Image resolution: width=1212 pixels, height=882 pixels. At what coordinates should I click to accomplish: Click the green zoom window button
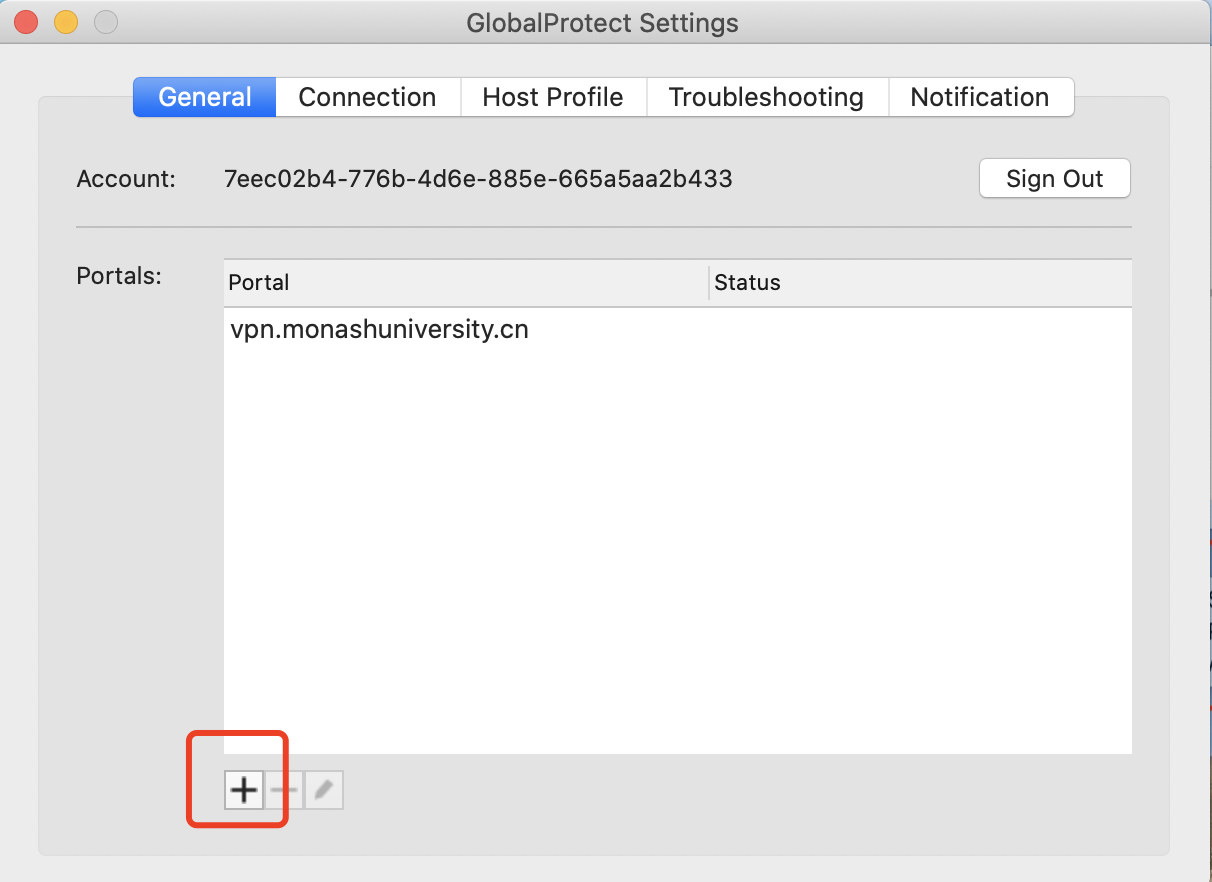click(104, 21)
